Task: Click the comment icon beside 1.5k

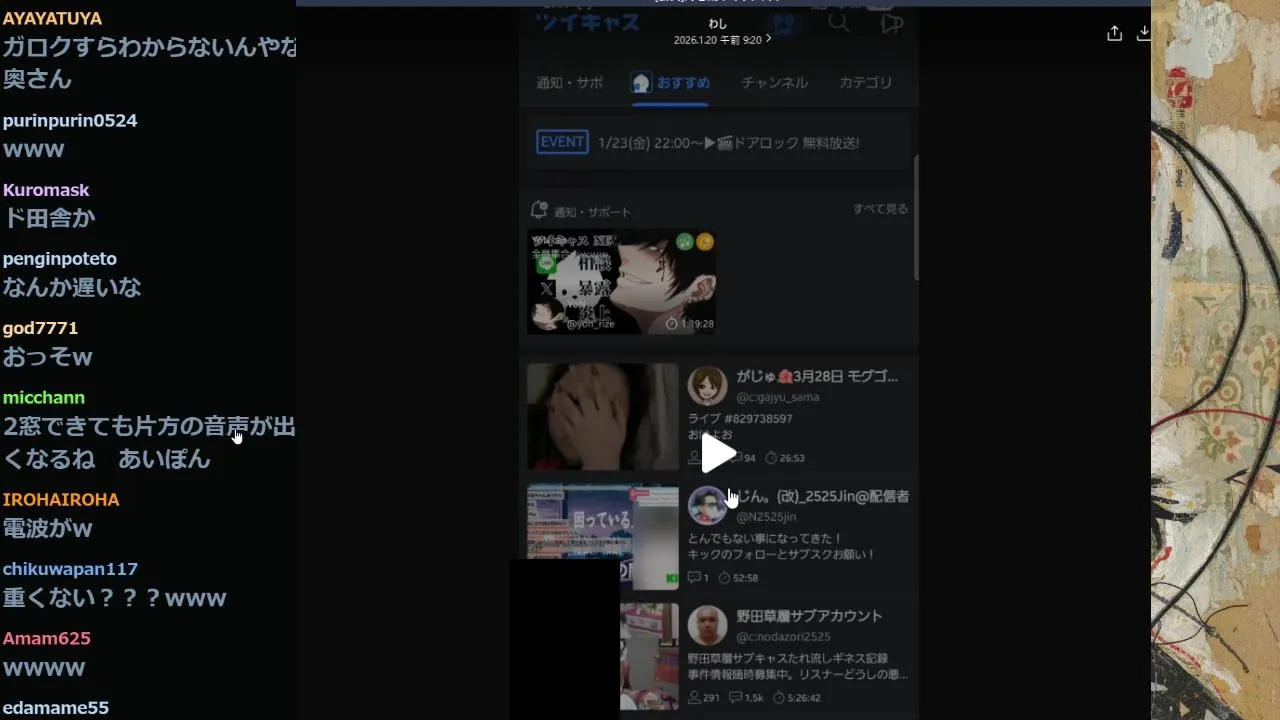Action: pyautogui.click(x=735, y=698)
